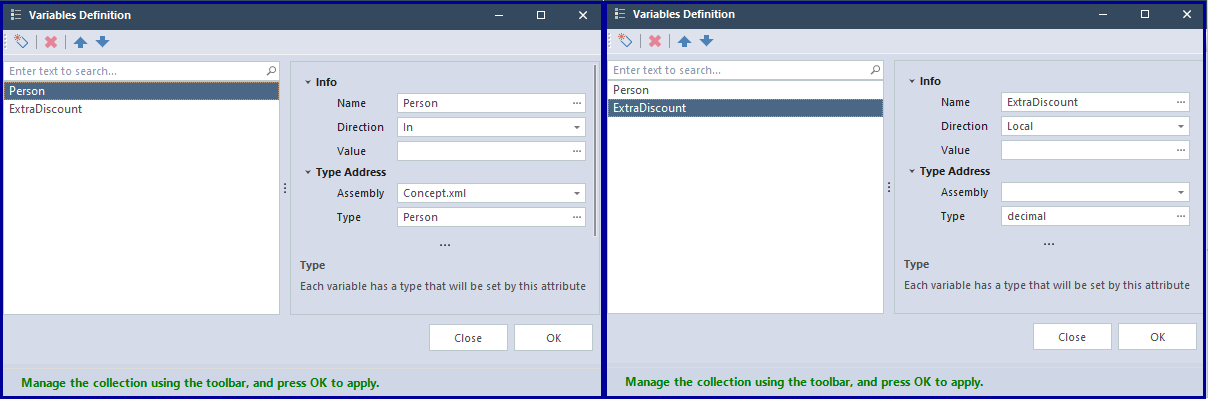Click the vertical splitter grip in left window

click(285, 188)
